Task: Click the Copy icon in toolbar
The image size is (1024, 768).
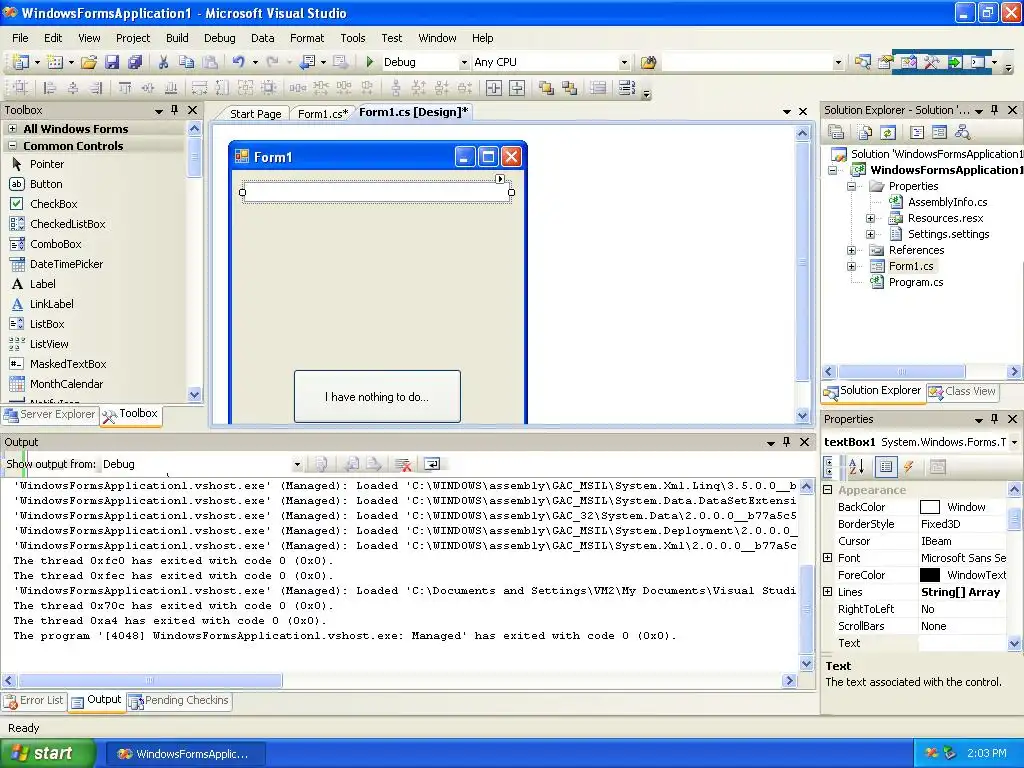Action: [x=187, y=62]
